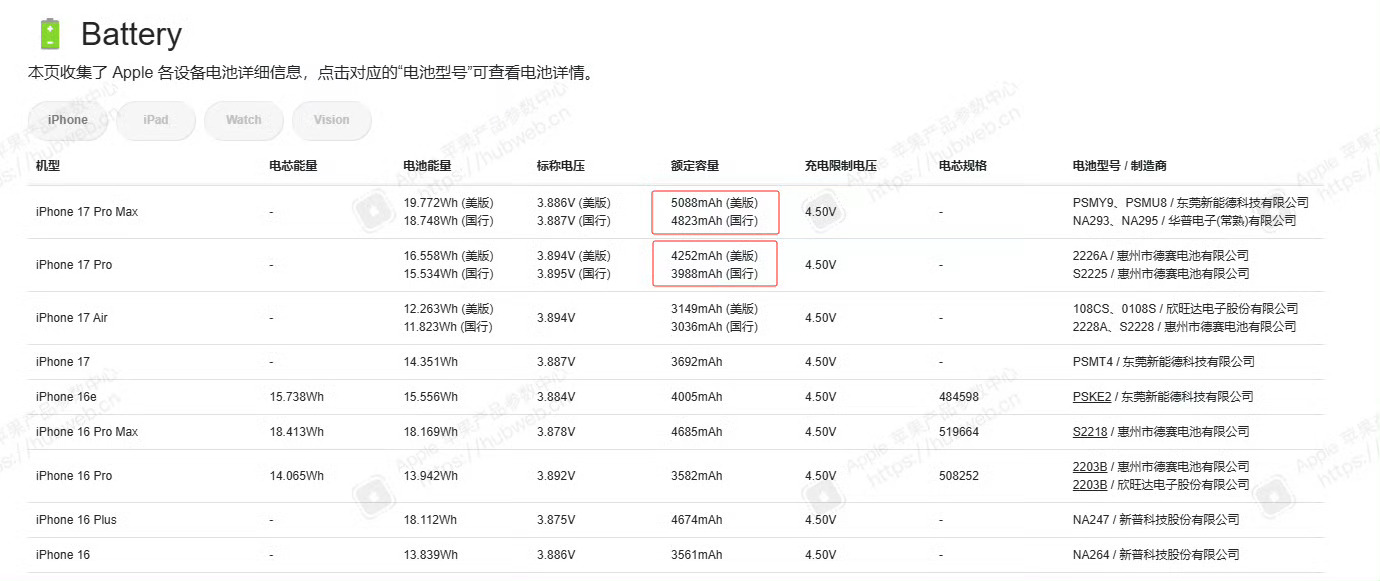
Task: Click the Battery page heading
Action: tap(131, 35)
